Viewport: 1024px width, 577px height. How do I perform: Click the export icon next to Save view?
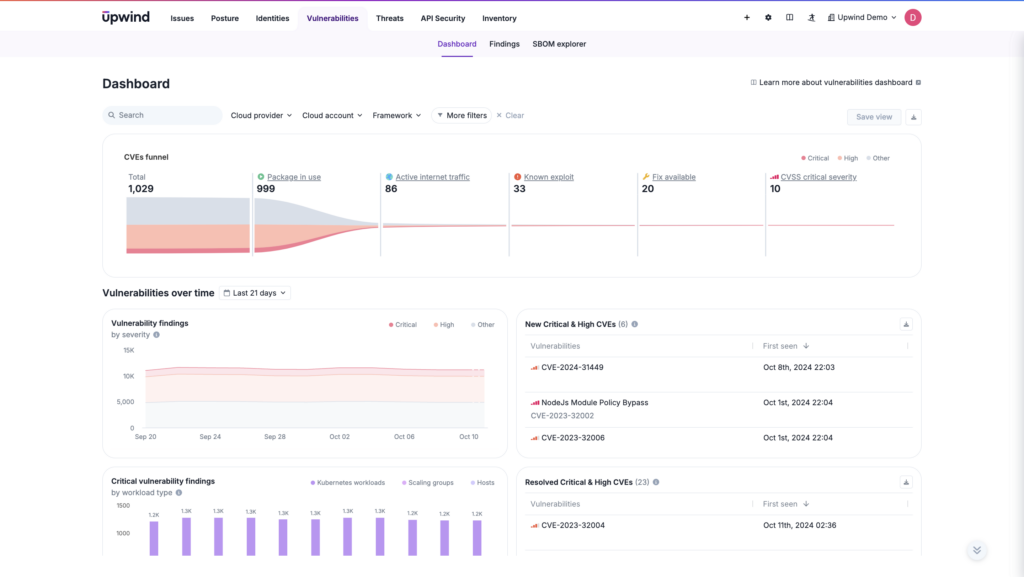point(915,117)
